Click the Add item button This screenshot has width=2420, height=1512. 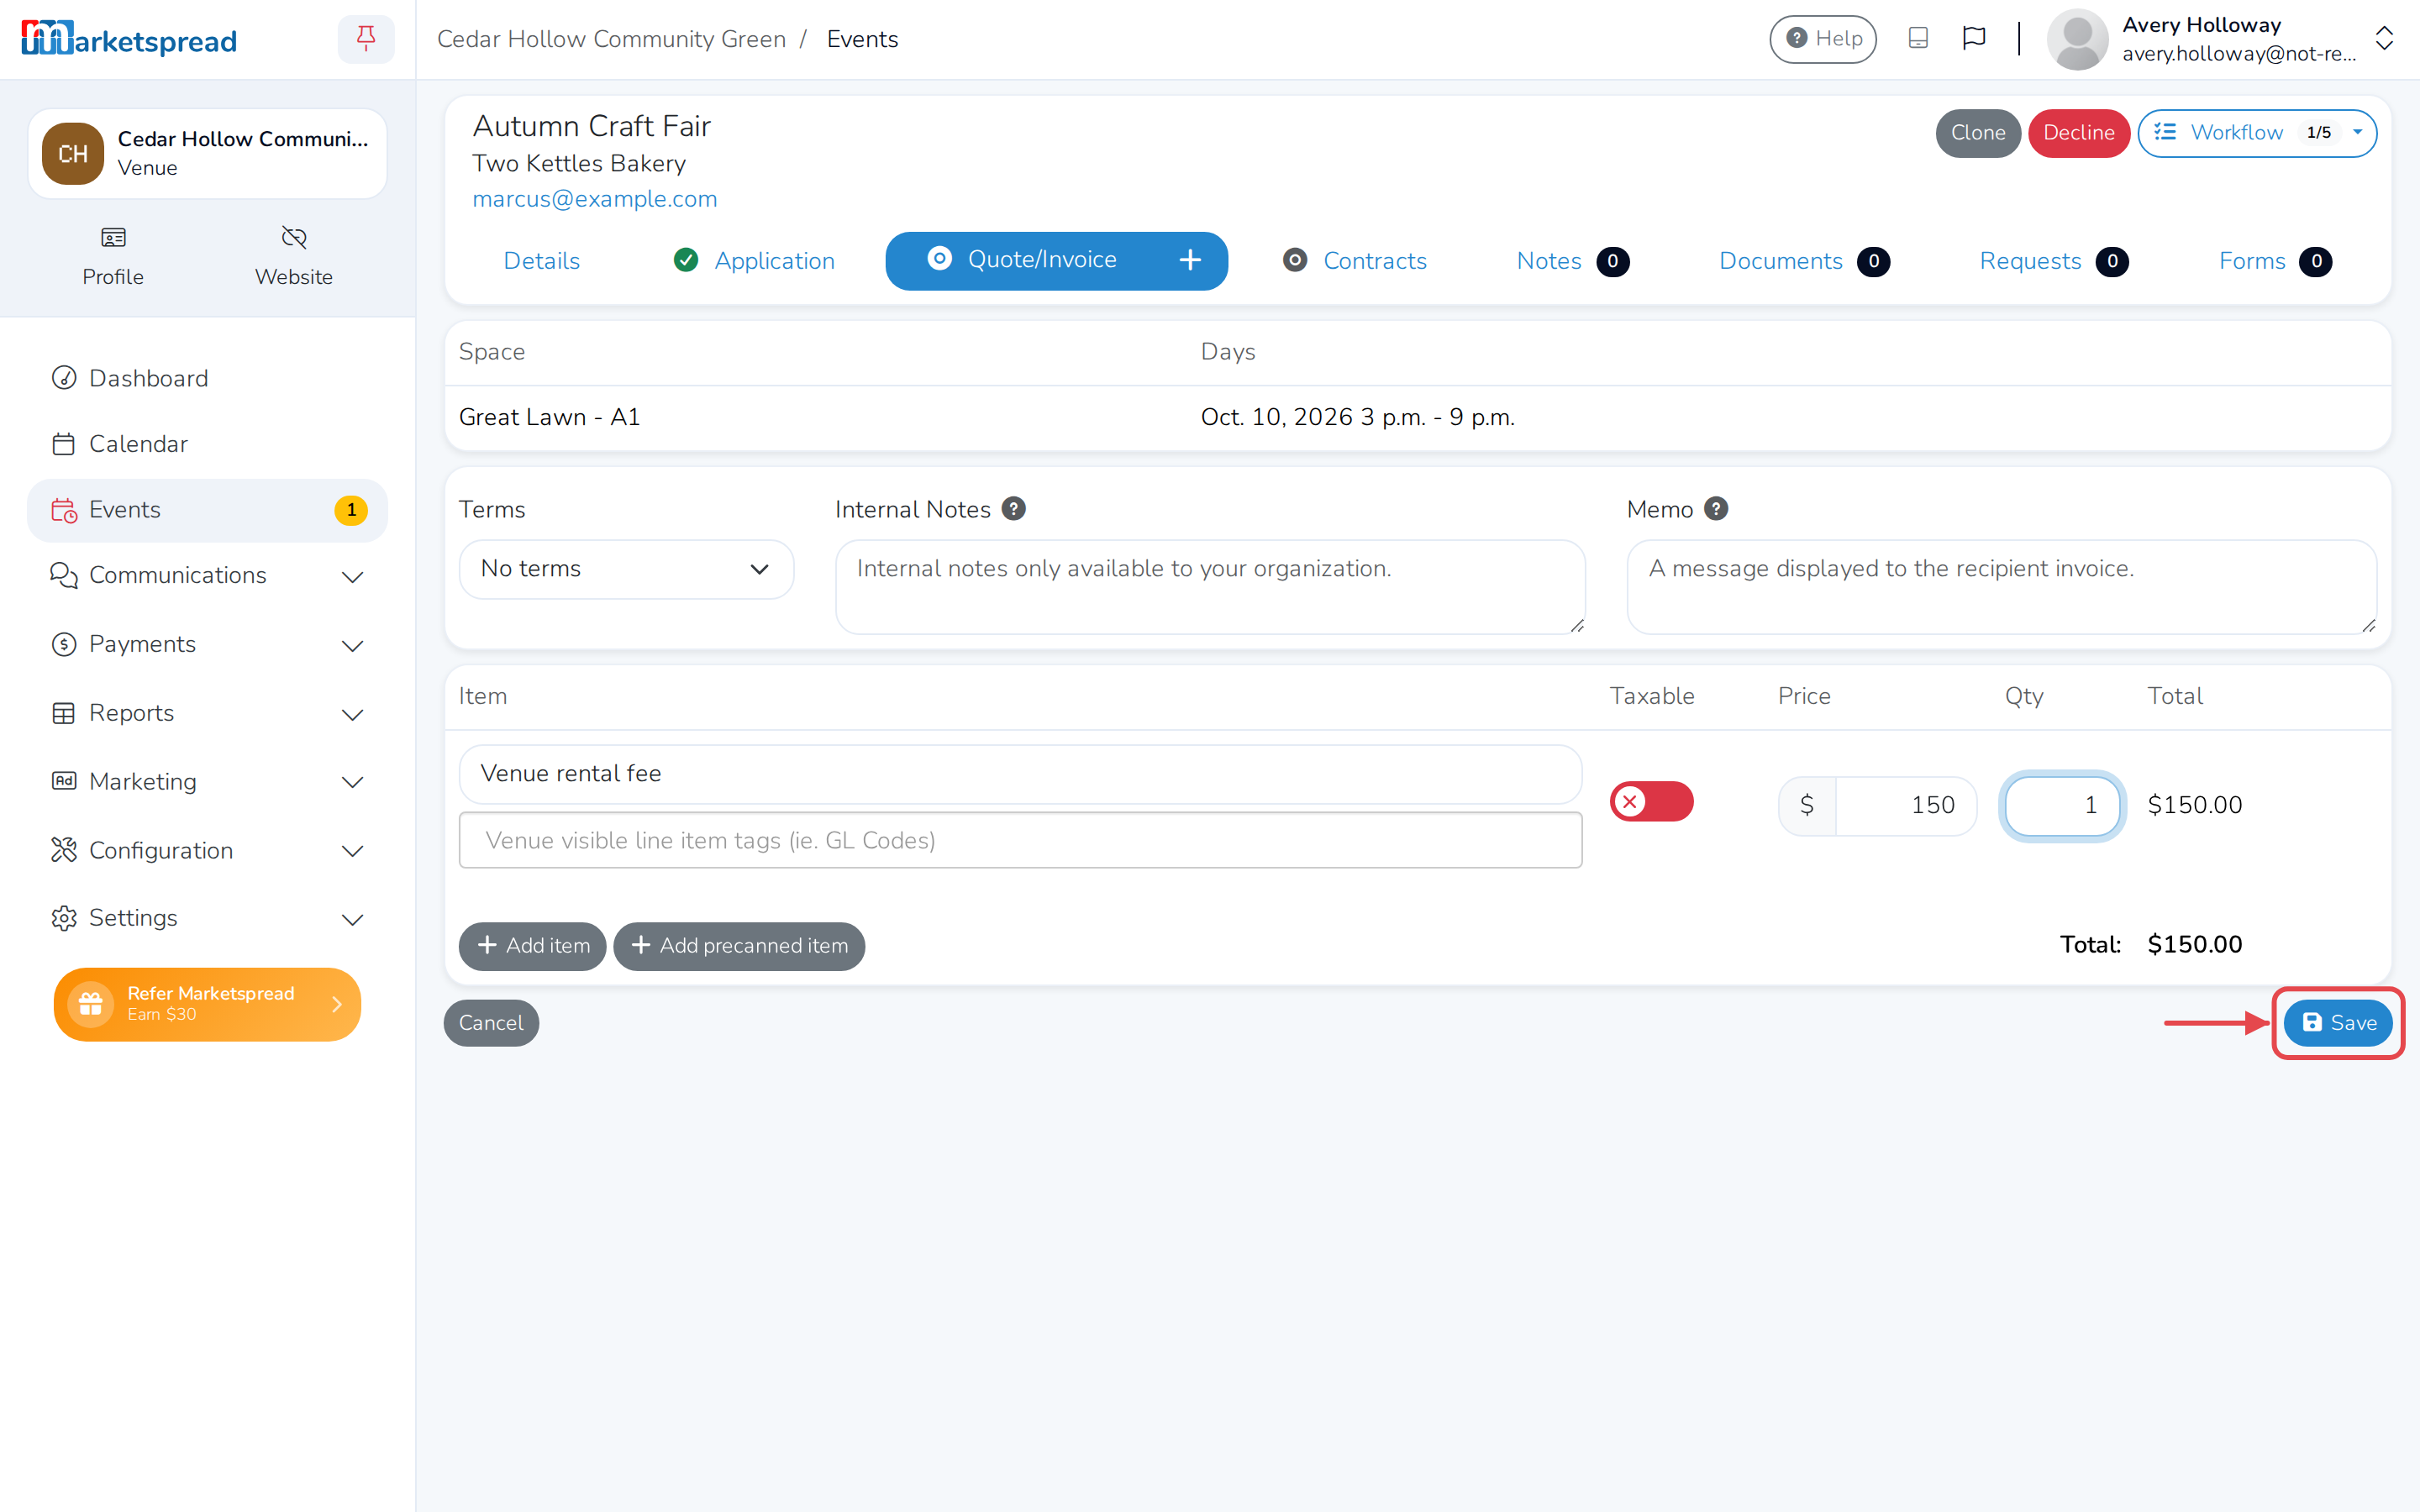(x=532, y=946)
